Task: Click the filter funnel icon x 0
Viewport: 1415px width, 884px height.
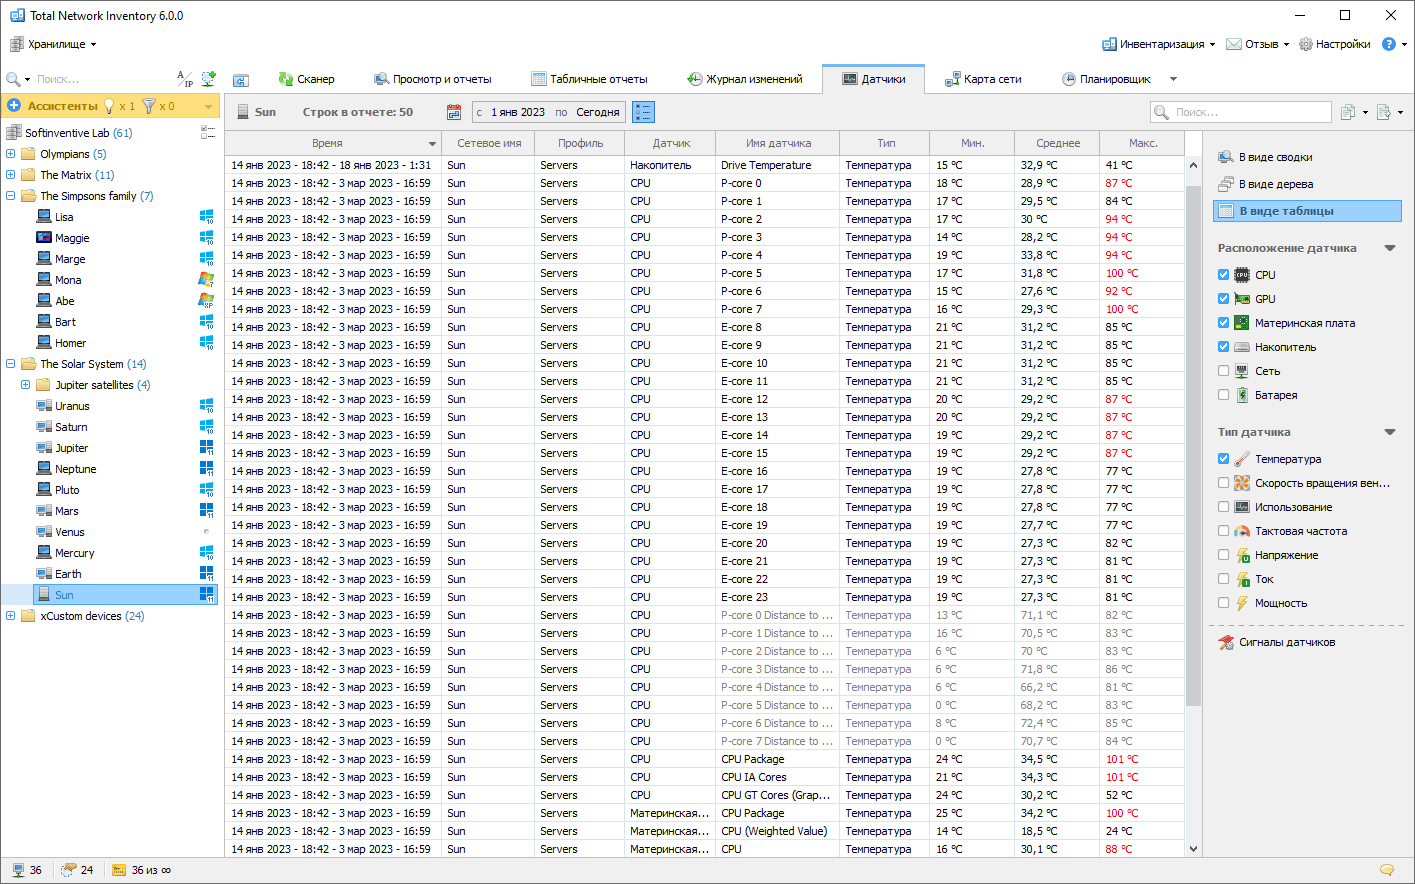Action: (x=149, y=106)
